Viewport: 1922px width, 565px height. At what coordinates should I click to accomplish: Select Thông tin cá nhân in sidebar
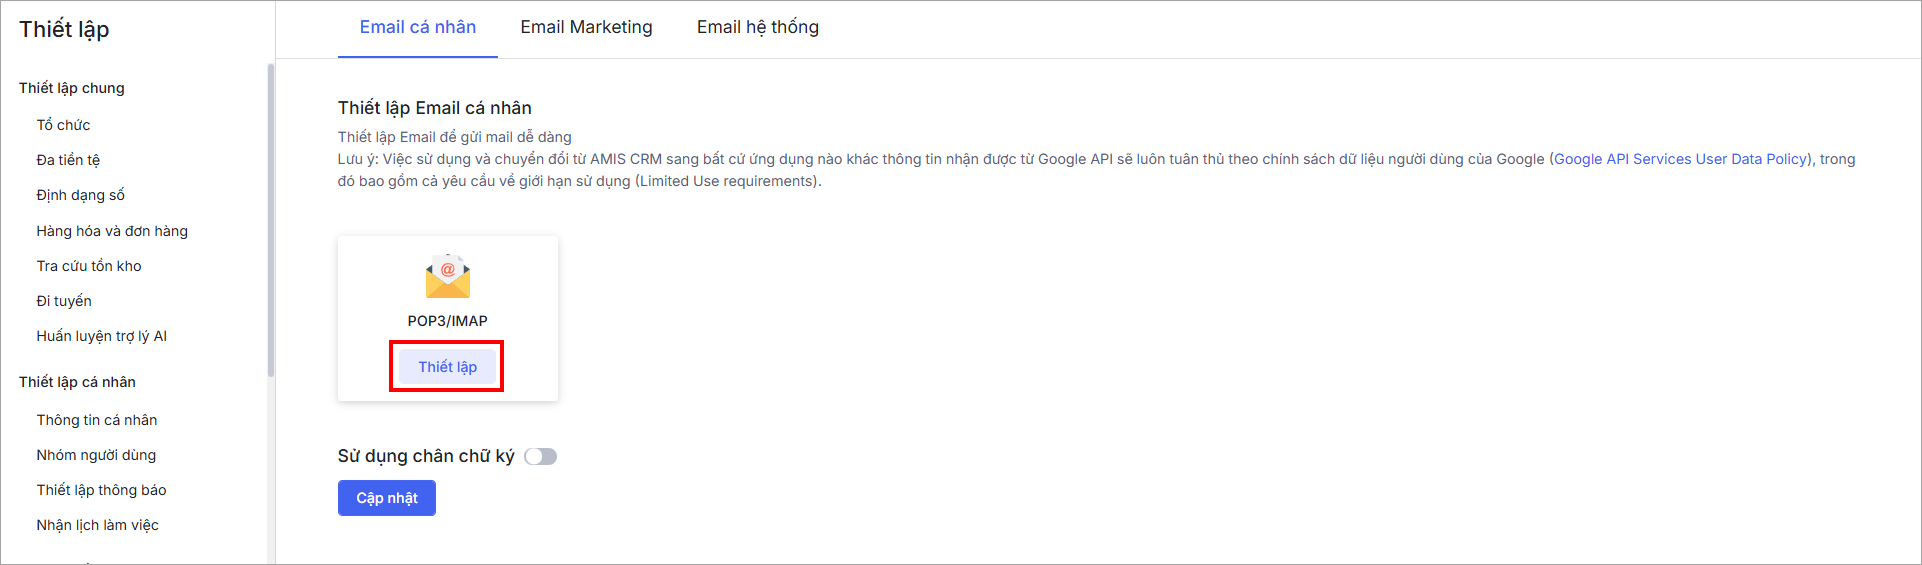(x=97, y=420)
